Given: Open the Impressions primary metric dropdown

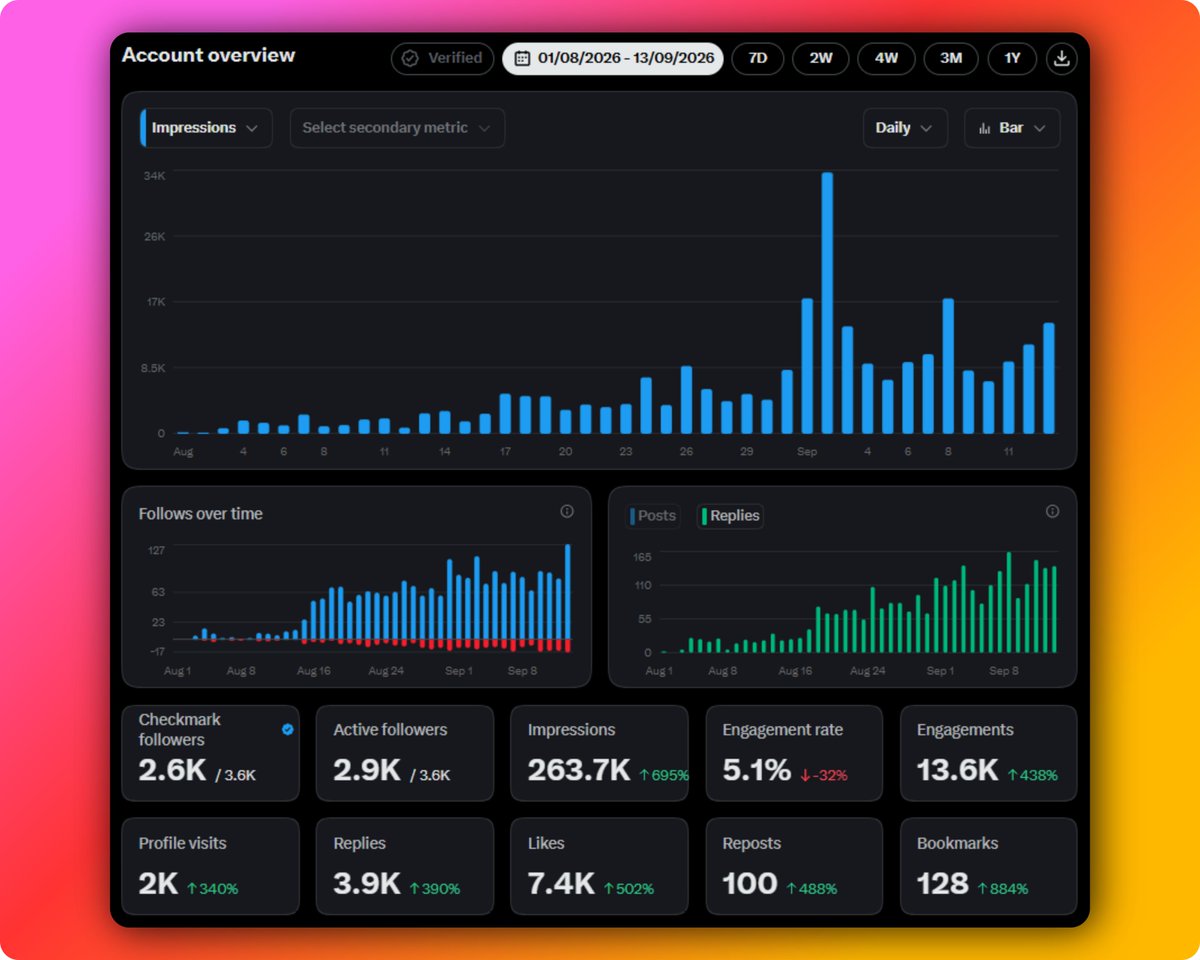Looking at the screenshot, I should point(206,128).
